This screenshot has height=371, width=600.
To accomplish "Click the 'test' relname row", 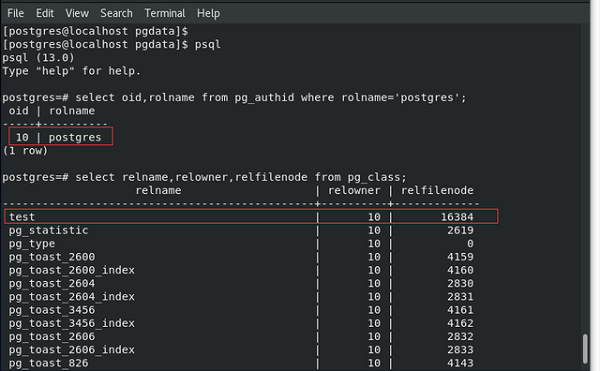I will click(251, 216).
